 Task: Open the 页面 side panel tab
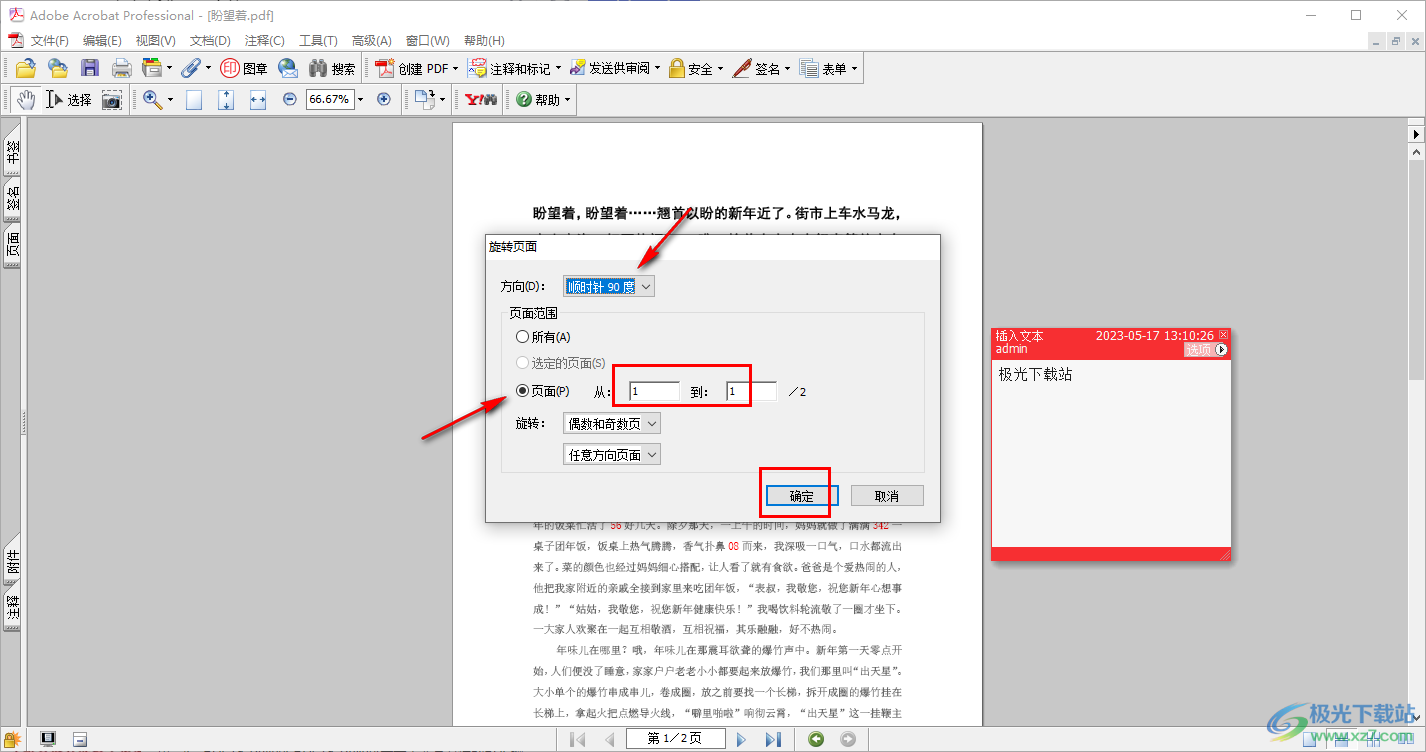[x=13, y=246]
